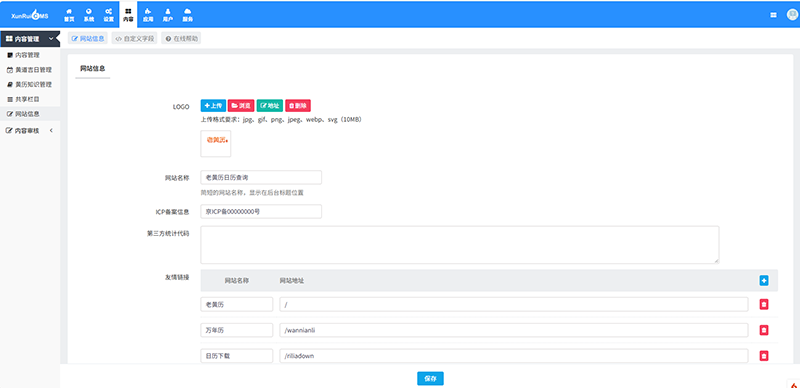Open 内容管理 item in sidebar list
Screen dimensions: 800x388
pos(30,55)
